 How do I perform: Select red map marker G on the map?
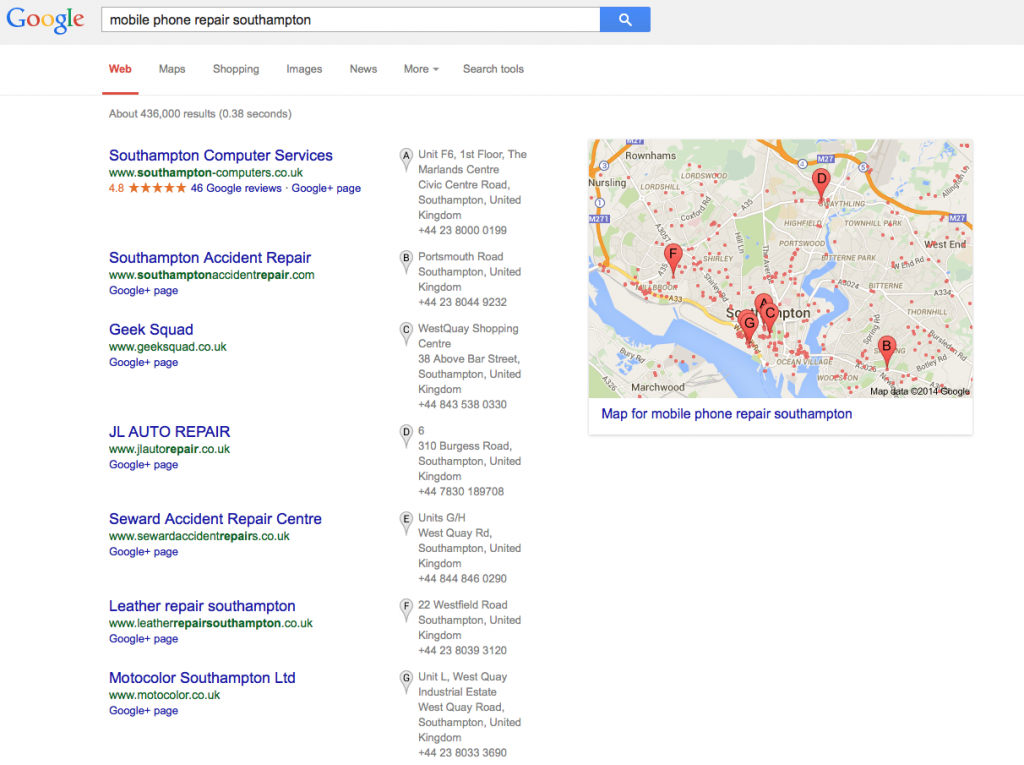(x=749, y=327)
